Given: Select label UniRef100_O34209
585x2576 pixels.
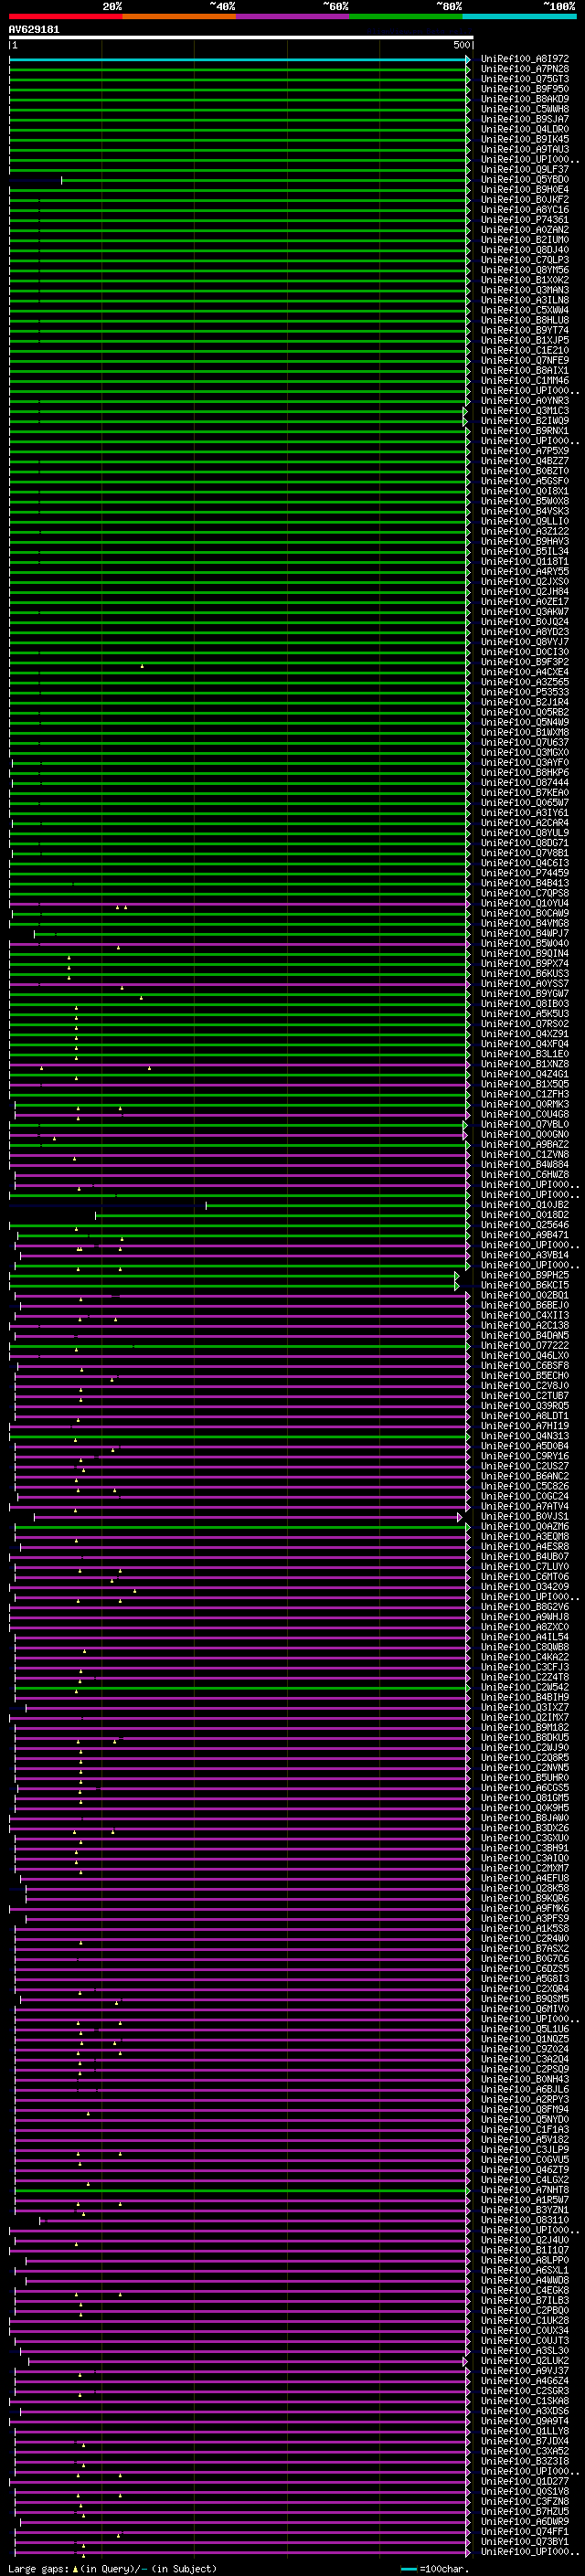Looking at the screenshot, I should 525,1586.
